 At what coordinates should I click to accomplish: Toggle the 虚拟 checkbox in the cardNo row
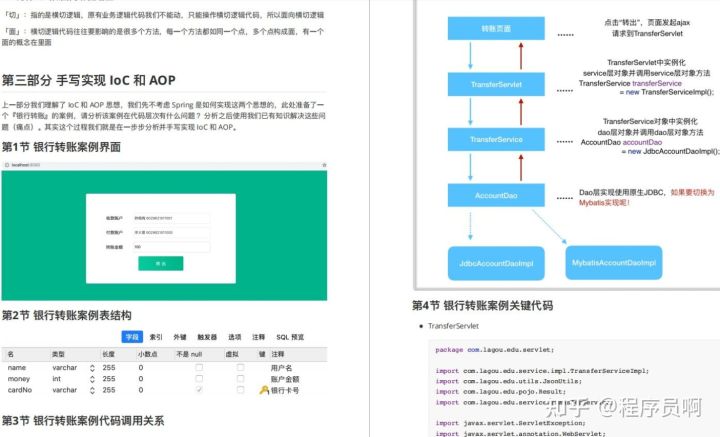click(x=240, y=390)
